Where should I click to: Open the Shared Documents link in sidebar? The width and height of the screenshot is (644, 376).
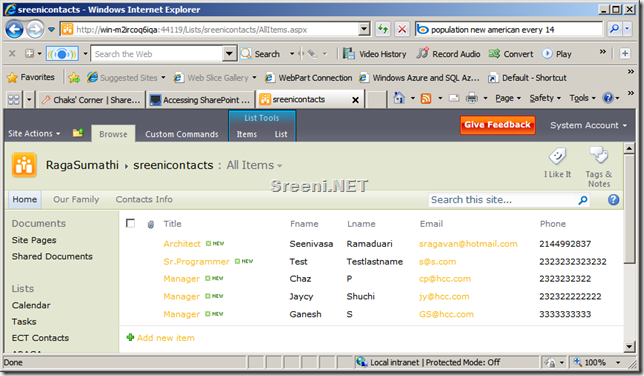coord(52,256)
